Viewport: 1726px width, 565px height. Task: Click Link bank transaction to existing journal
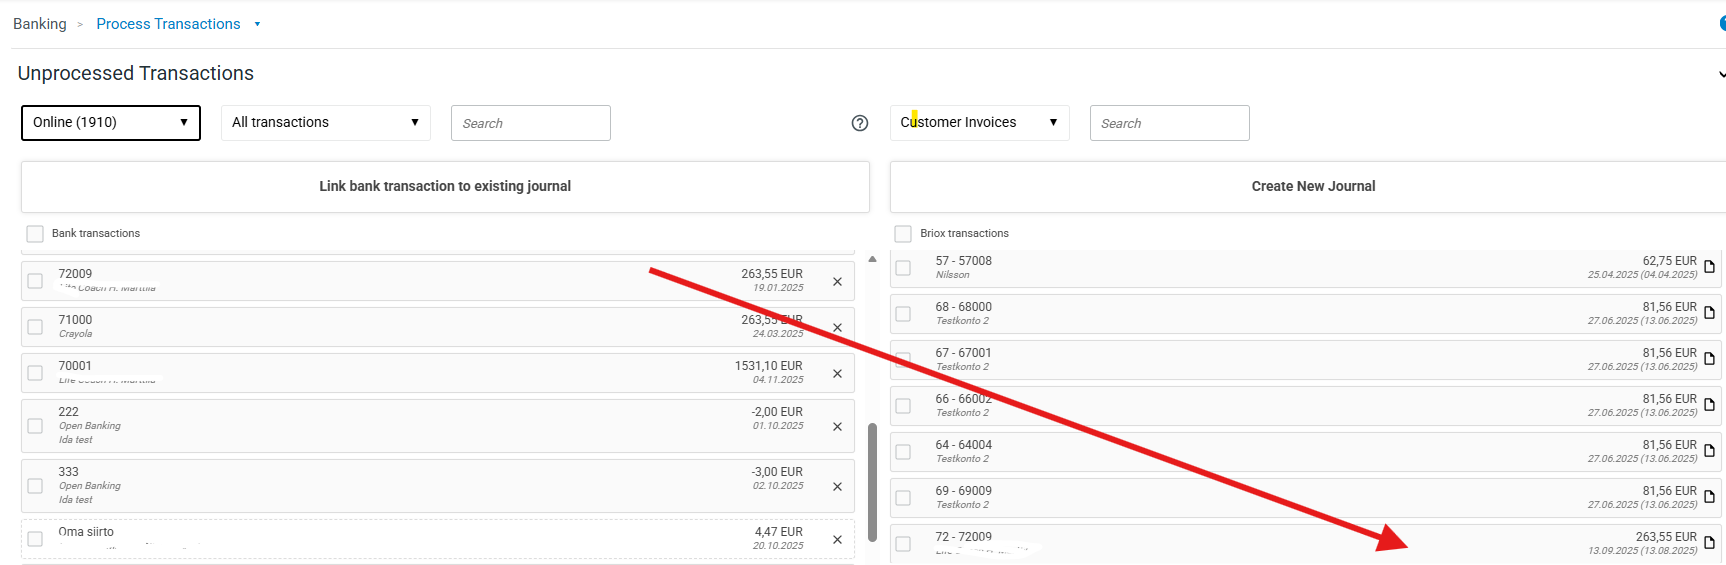445,187
